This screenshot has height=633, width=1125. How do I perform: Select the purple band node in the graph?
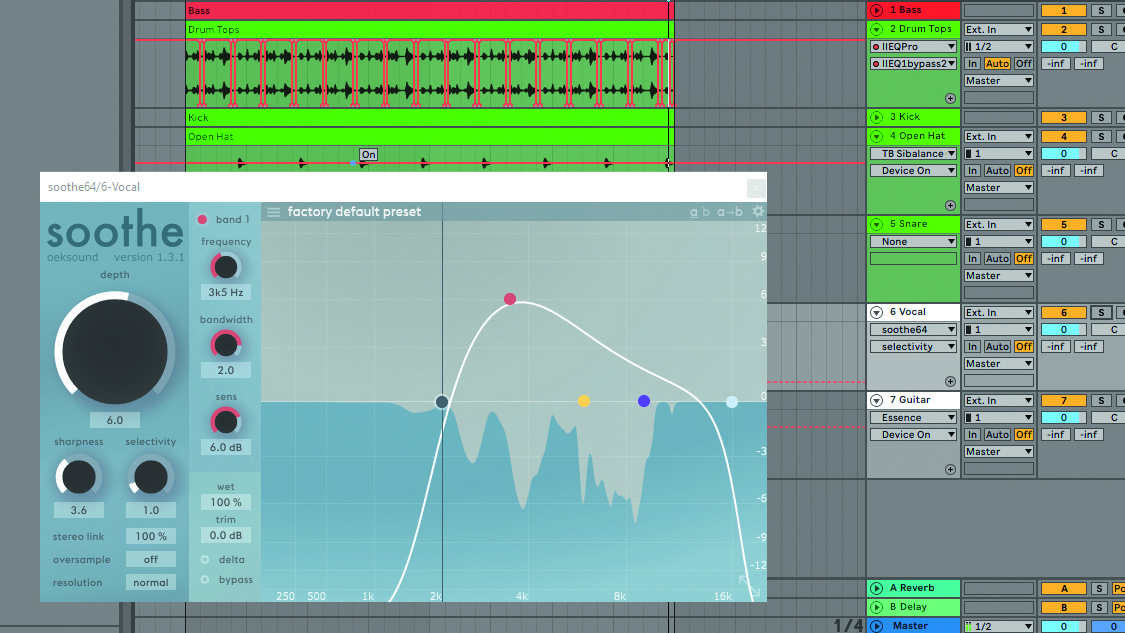644,401
